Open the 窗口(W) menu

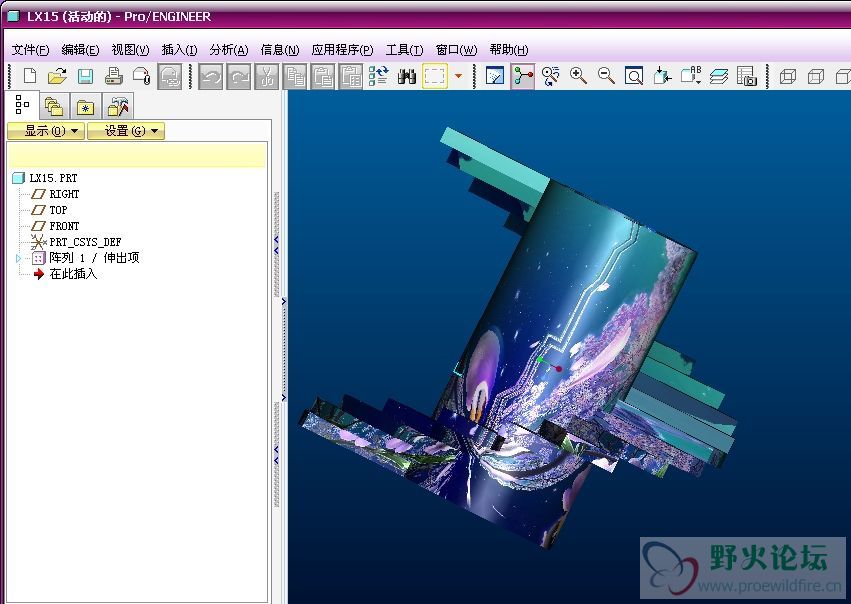click(x=456, y=50)
